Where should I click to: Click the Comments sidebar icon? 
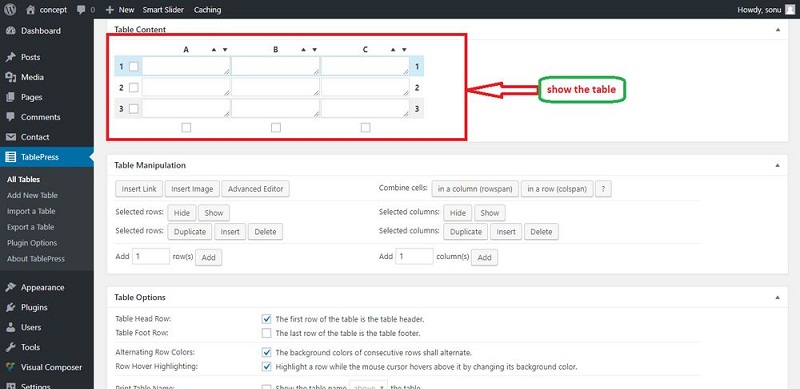pyautogui.click(x=10, y=117)
